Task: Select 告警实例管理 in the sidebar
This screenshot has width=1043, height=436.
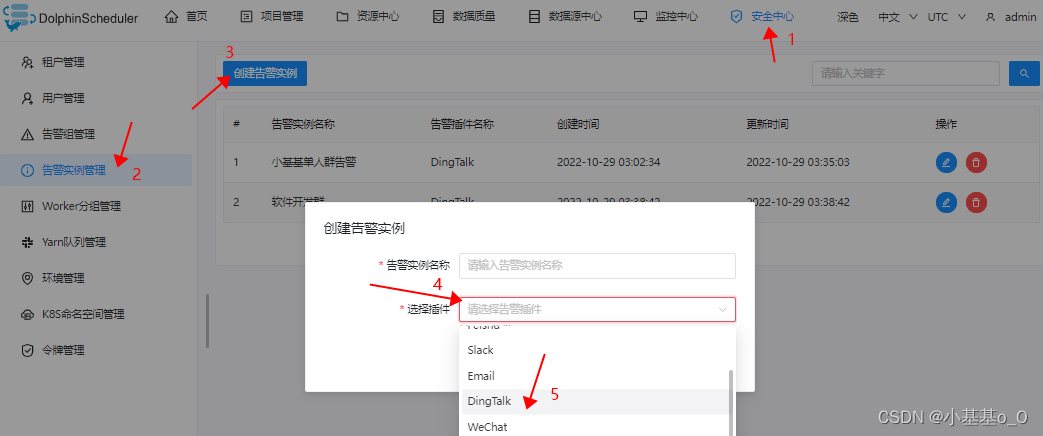Action: click(x=96, y=170)
